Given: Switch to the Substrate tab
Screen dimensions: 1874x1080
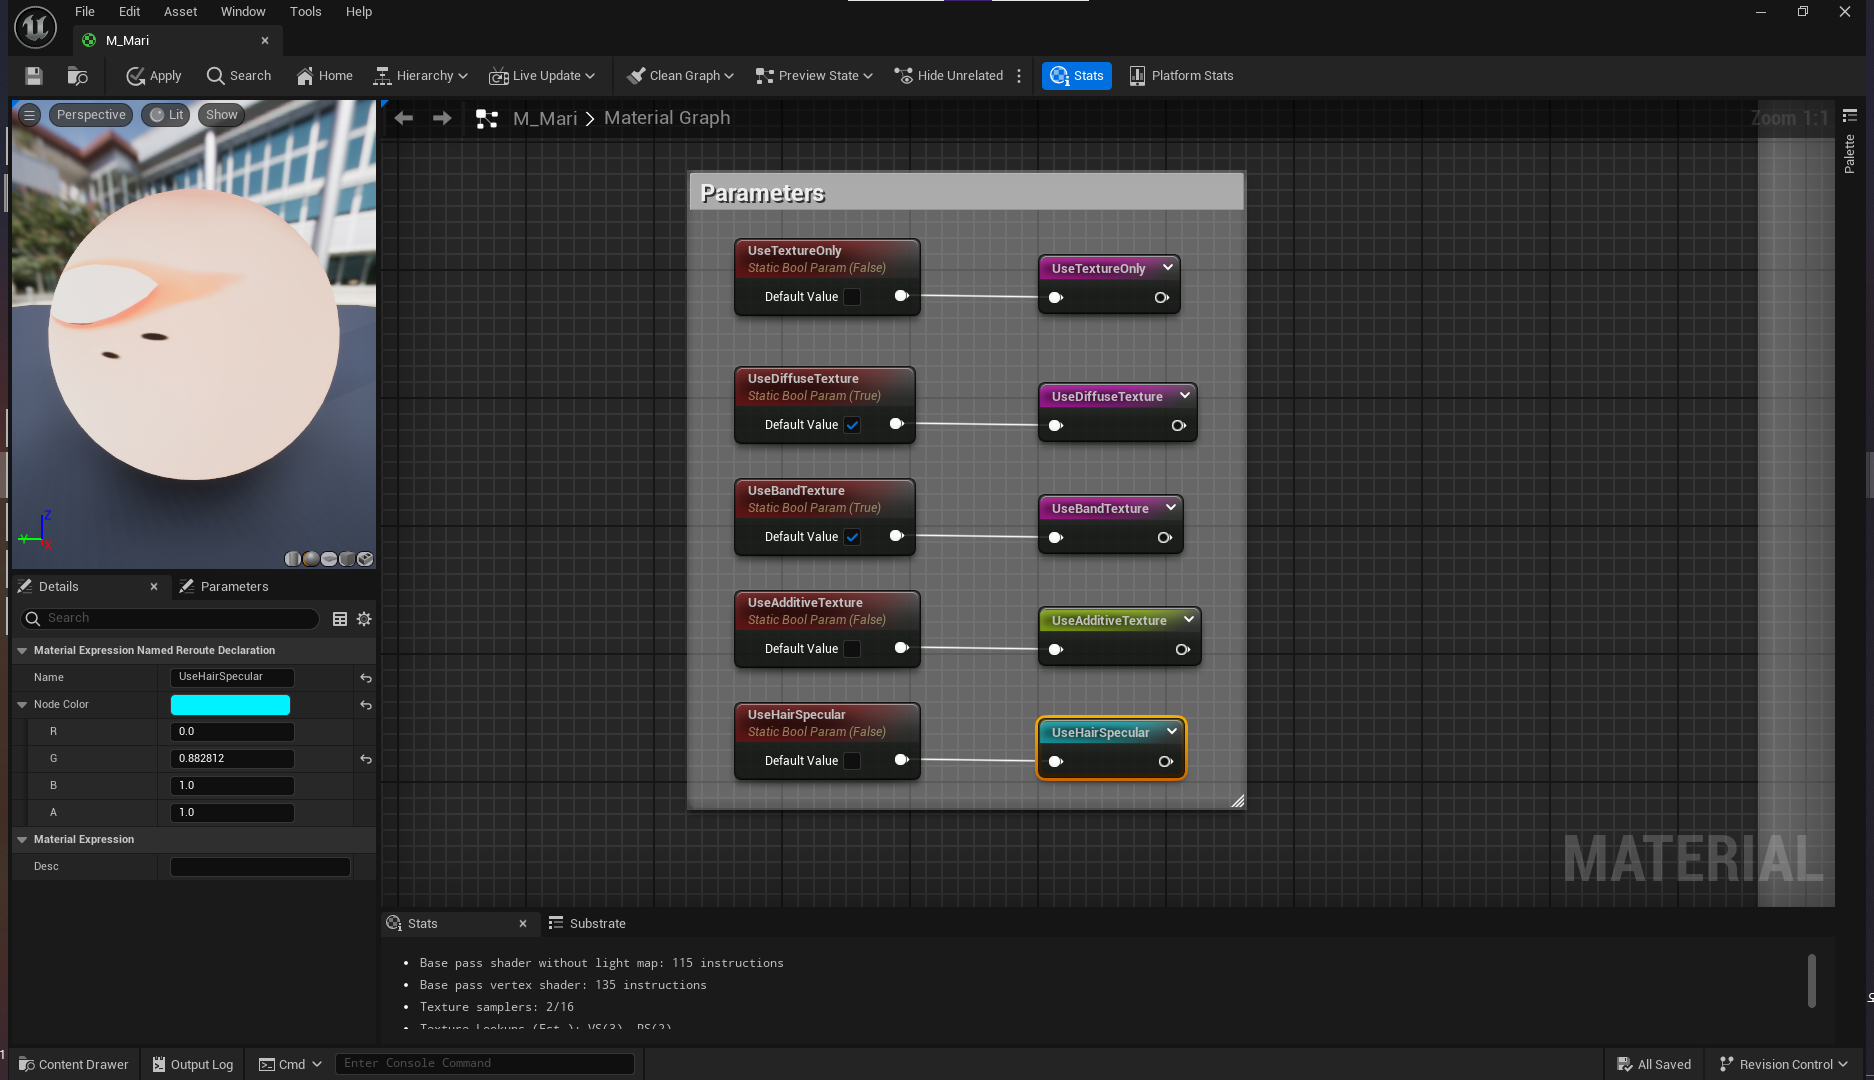Looking at the screenshot, I should point(587,924).
